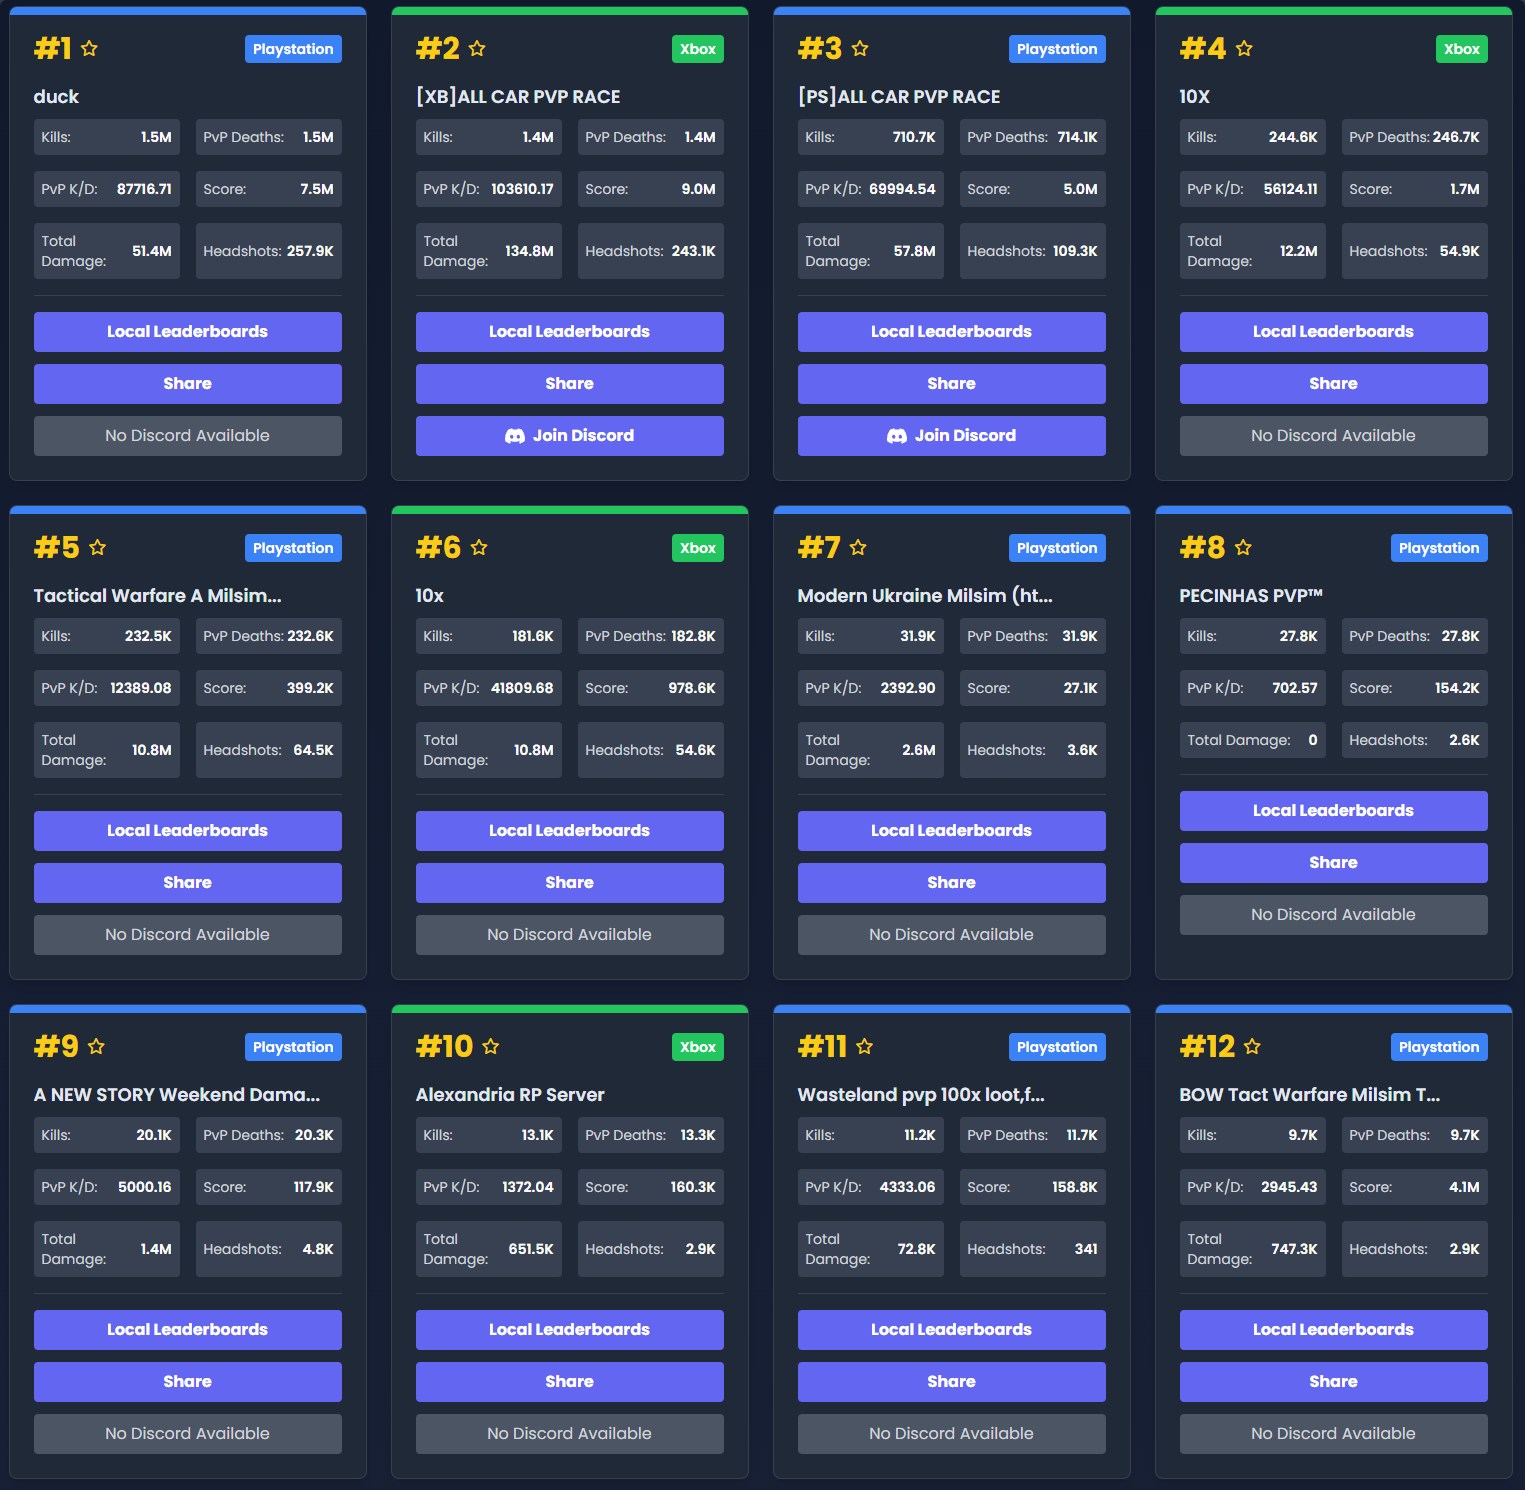This screenshot has width=1525, height=1490.
Task: Share the #6 10x server
Action: click(570, 883)
